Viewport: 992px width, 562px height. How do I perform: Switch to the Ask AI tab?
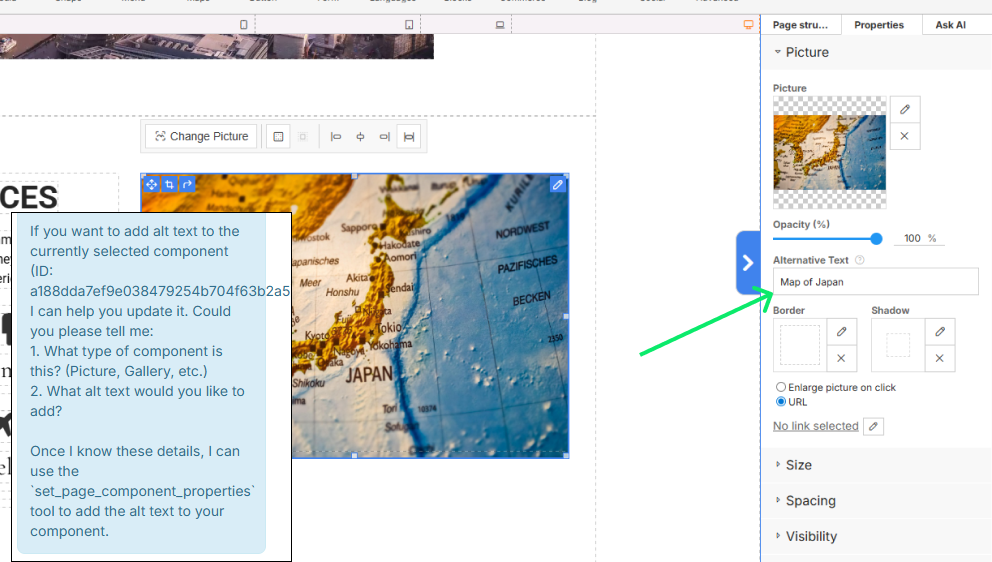click(950, 25)
